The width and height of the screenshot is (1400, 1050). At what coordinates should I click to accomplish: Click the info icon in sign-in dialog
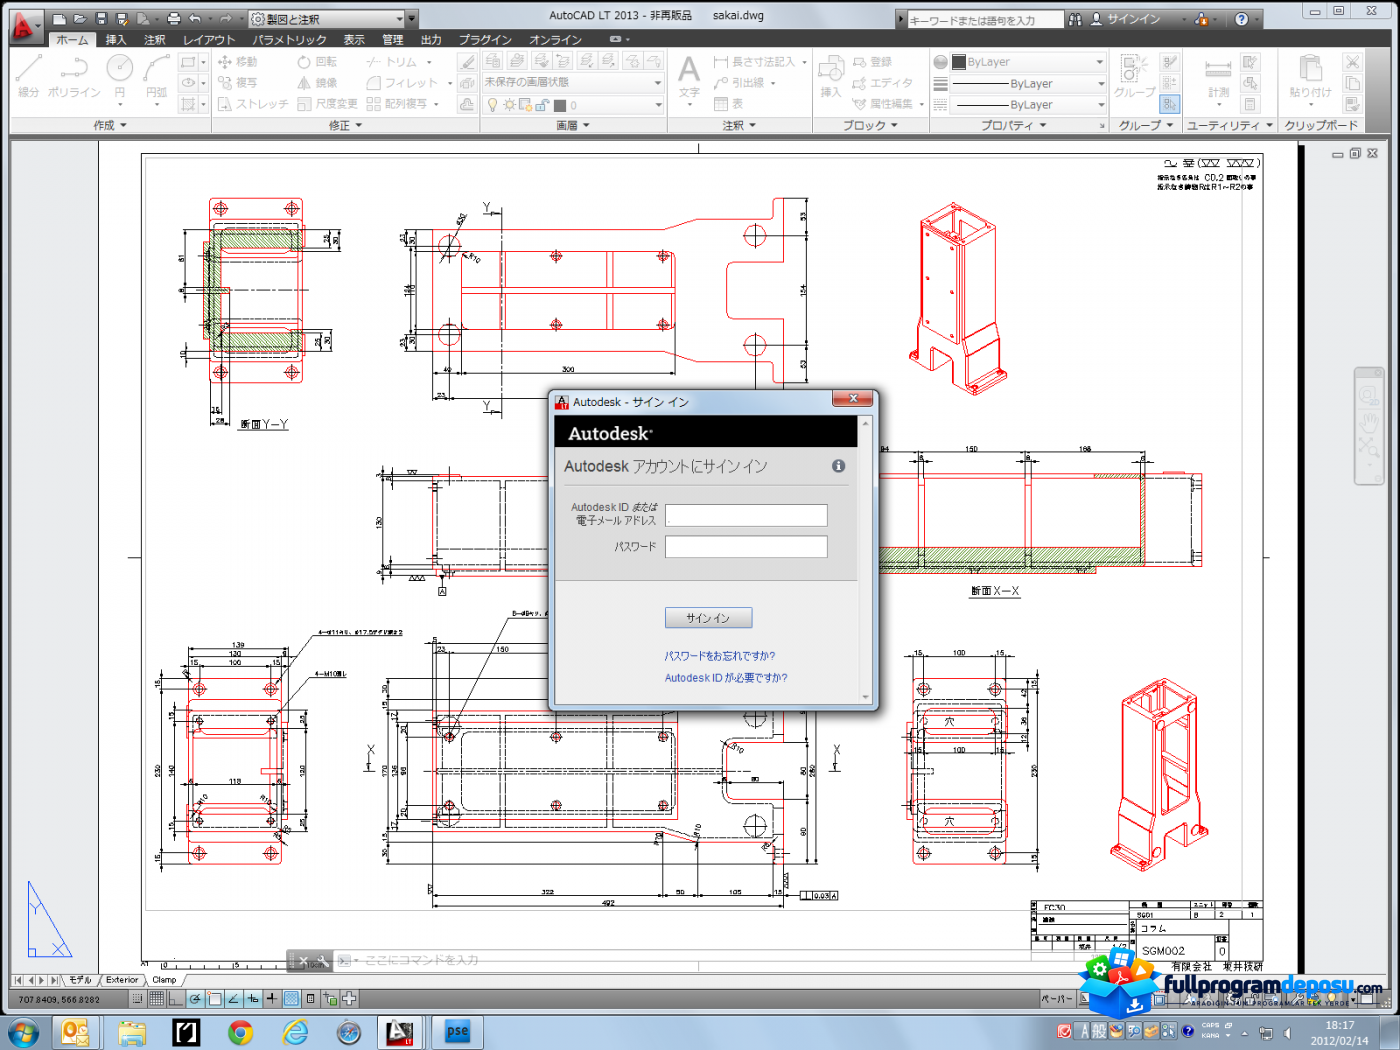pos(838,466)
